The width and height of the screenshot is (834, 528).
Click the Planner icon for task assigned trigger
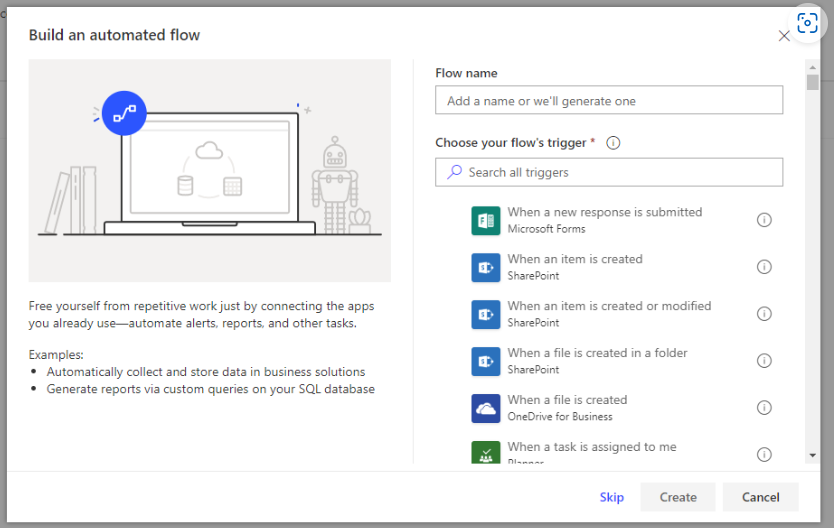click(486, 452)
